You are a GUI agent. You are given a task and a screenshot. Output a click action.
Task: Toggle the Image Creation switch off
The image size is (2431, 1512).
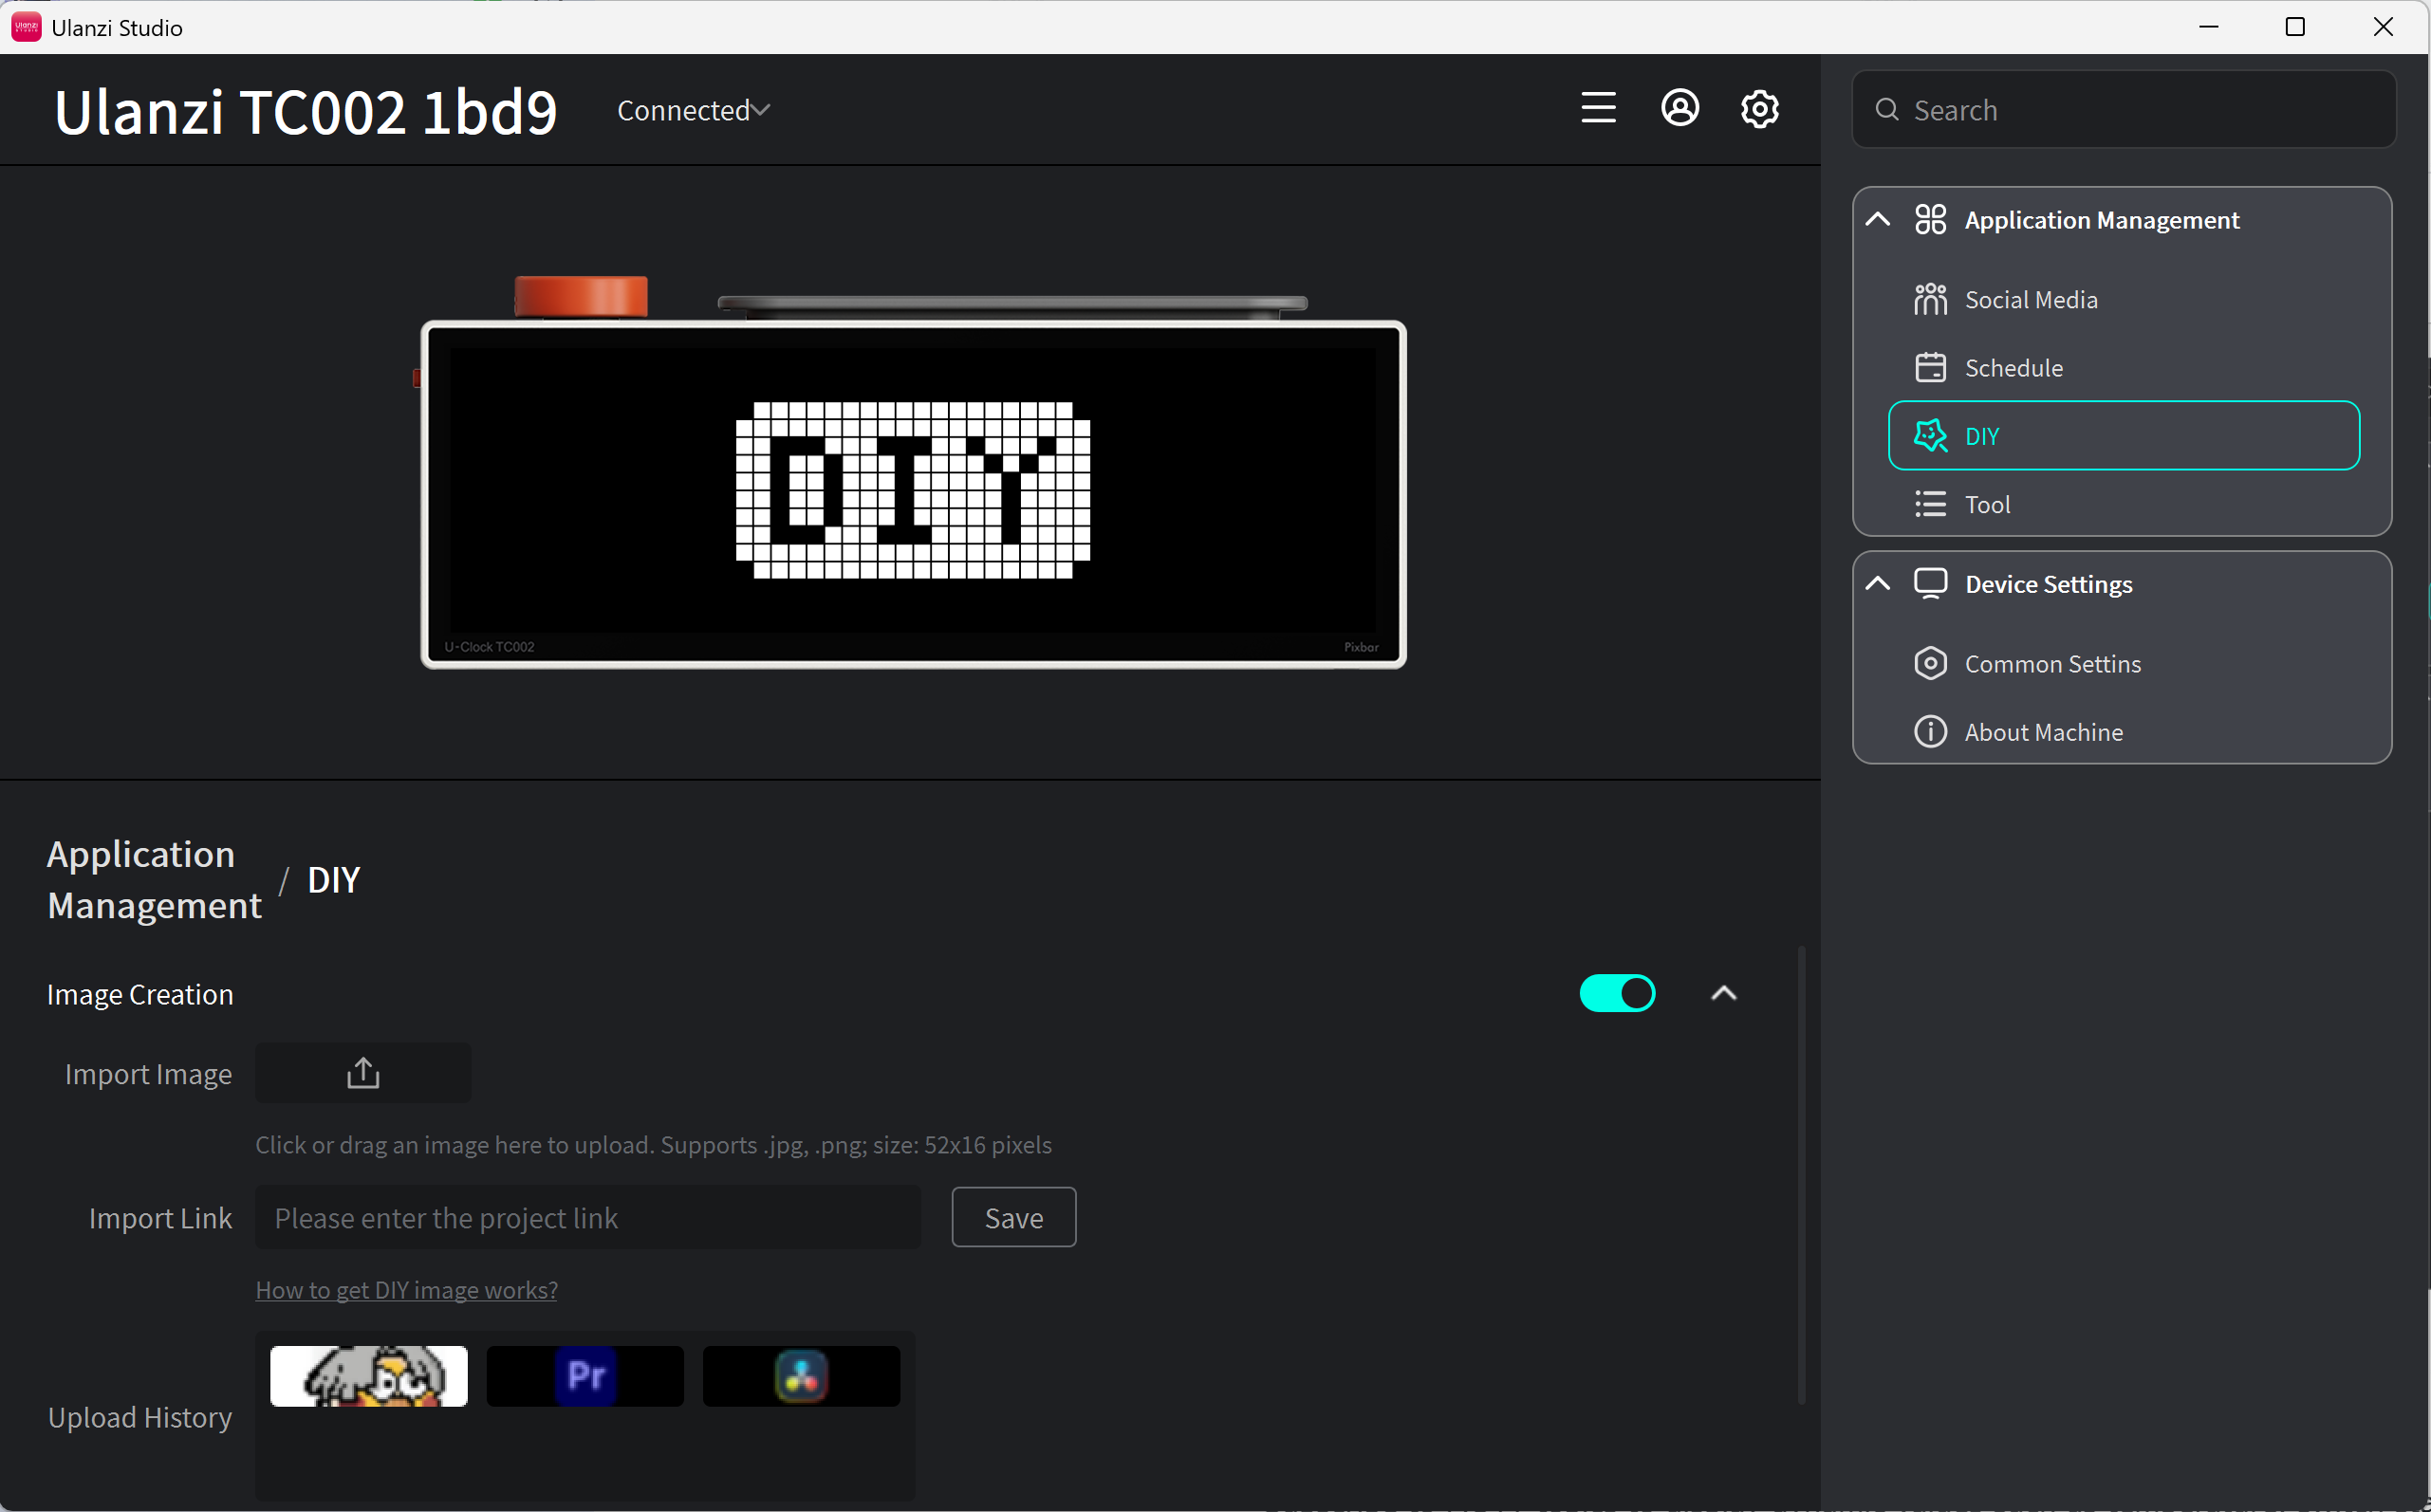(x=1617, y=993)
